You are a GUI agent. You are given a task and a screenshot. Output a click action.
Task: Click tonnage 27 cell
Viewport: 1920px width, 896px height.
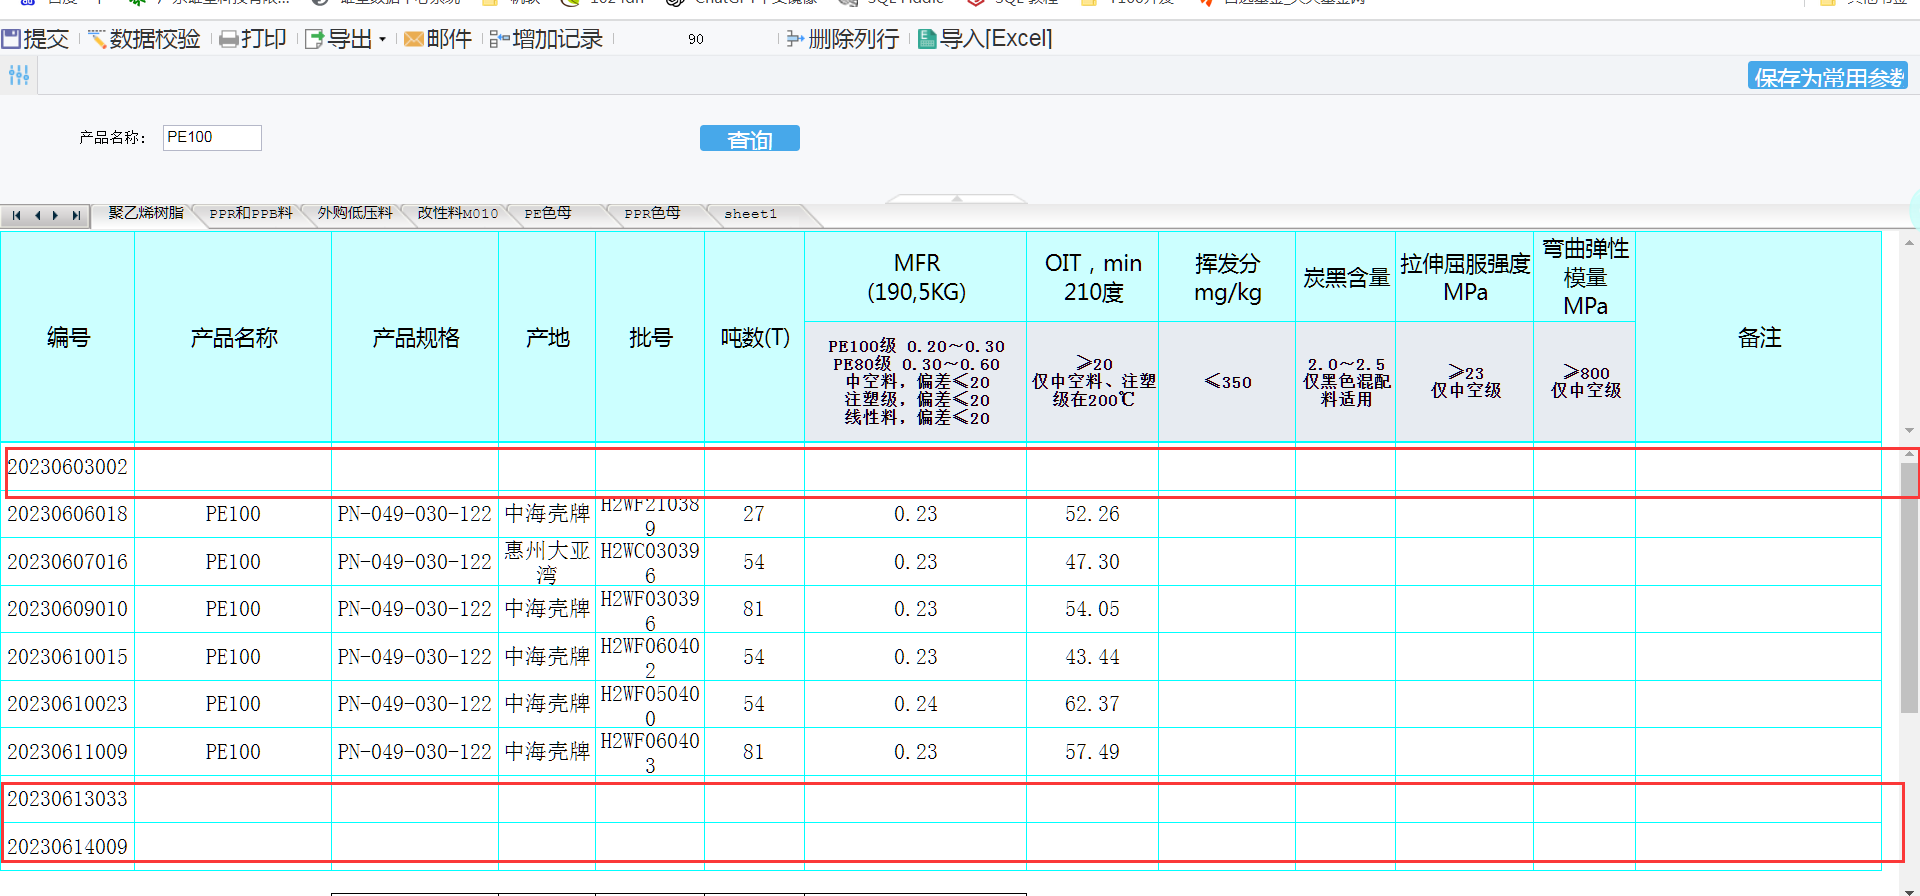click(x=755, y=514)
